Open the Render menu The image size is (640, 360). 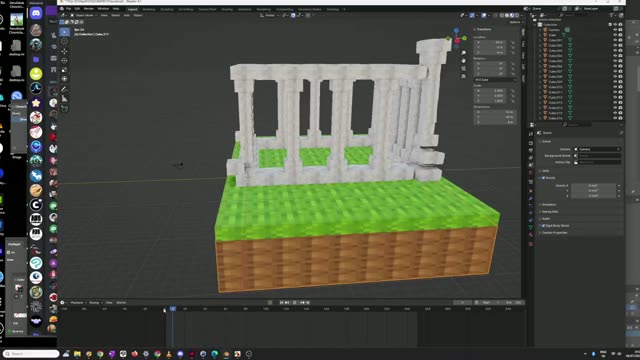[88, 9]
